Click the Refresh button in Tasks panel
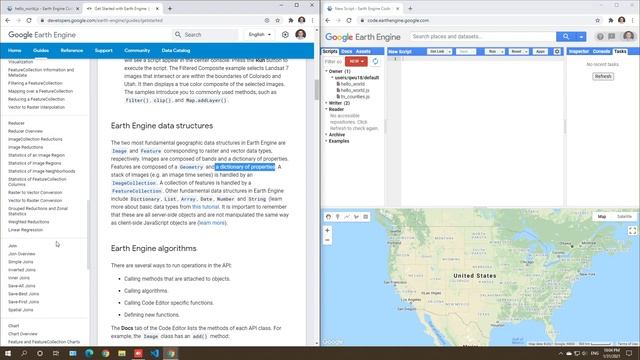Image resolution: width=640 pixels, height=360 pixels. point(603,76)
